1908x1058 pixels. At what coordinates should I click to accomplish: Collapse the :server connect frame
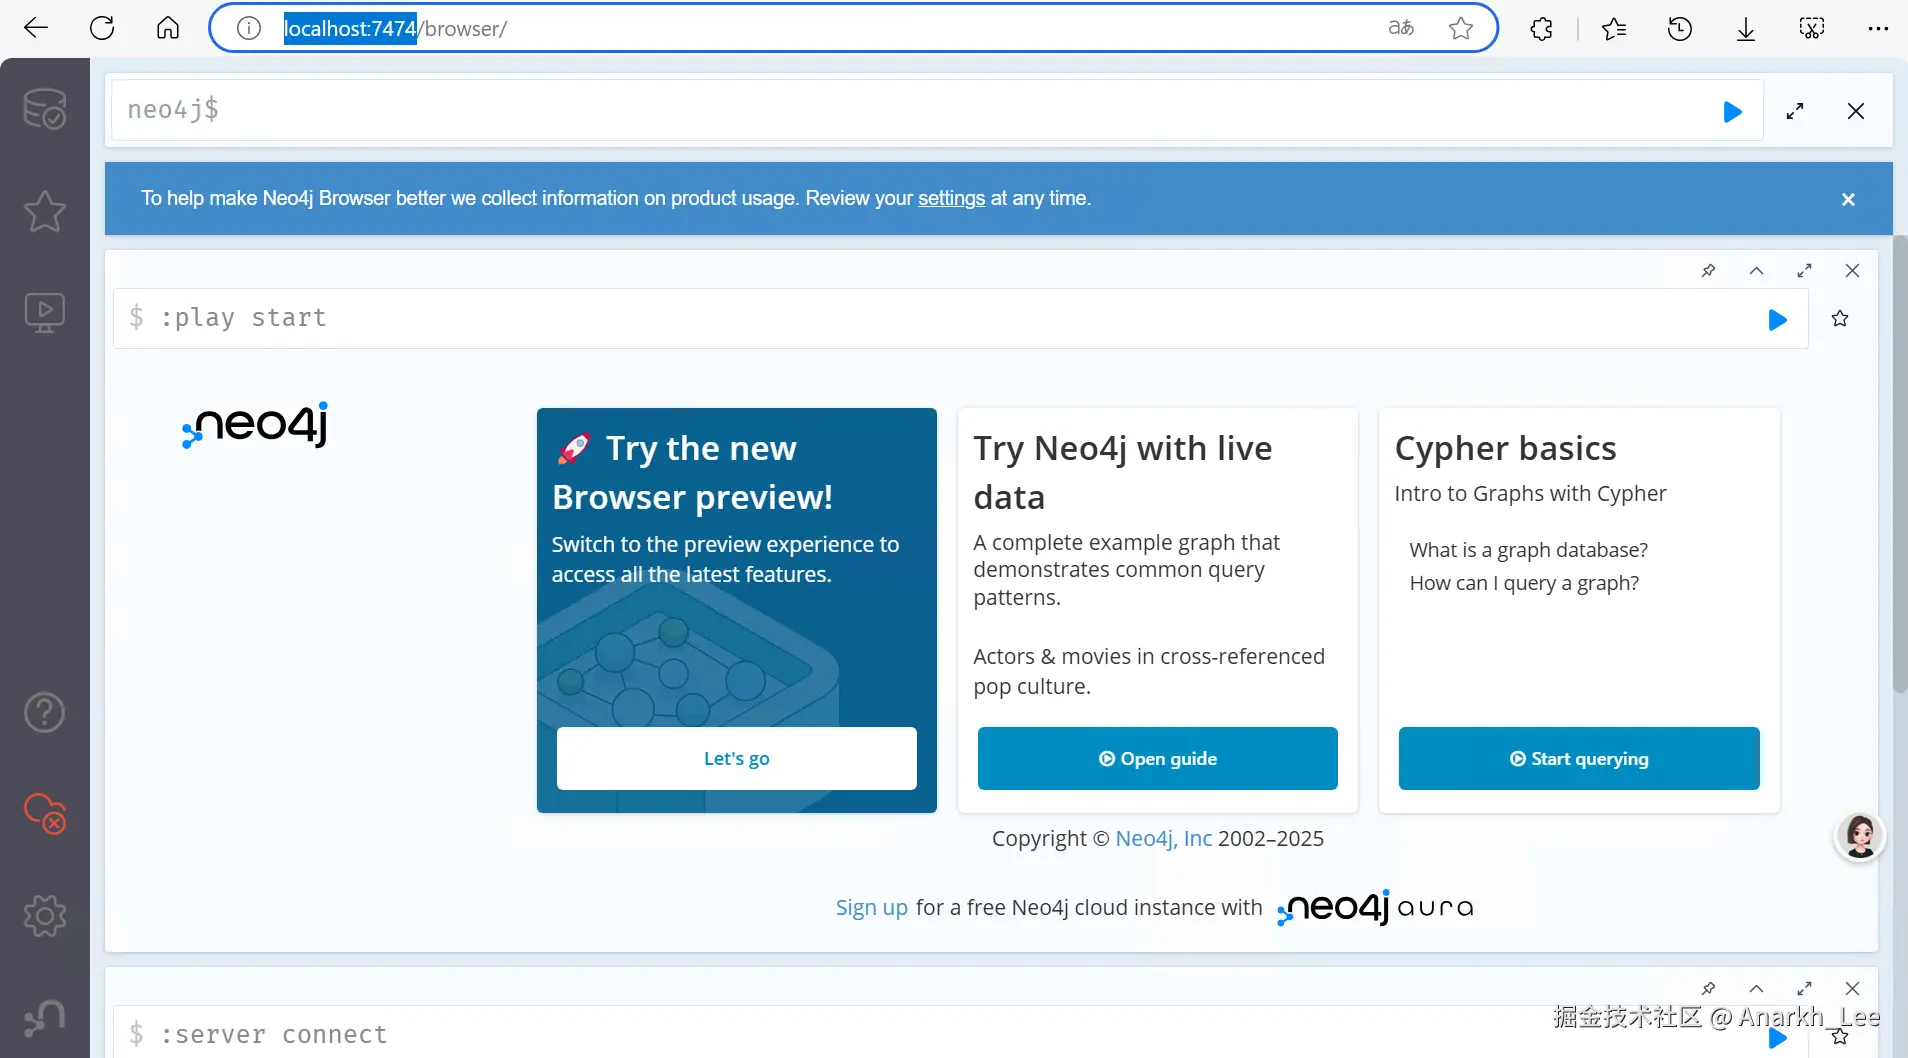[1756, 989]
